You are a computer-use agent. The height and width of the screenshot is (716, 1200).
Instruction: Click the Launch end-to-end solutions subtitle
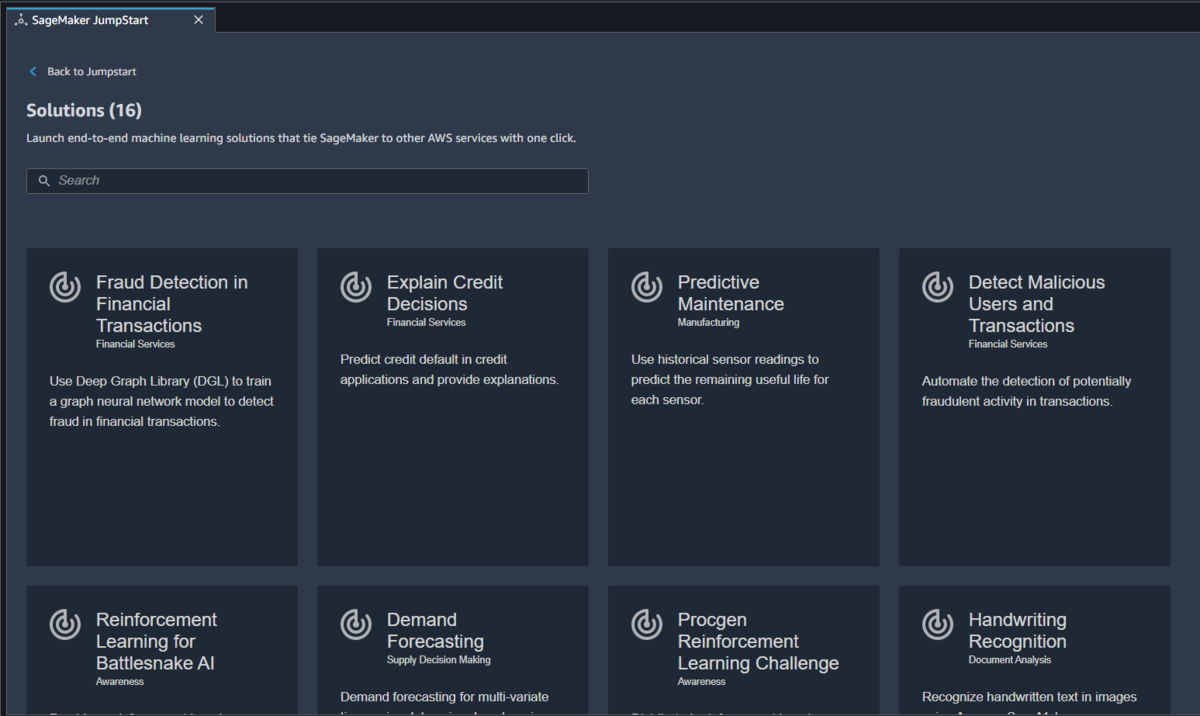coord(301,138)
